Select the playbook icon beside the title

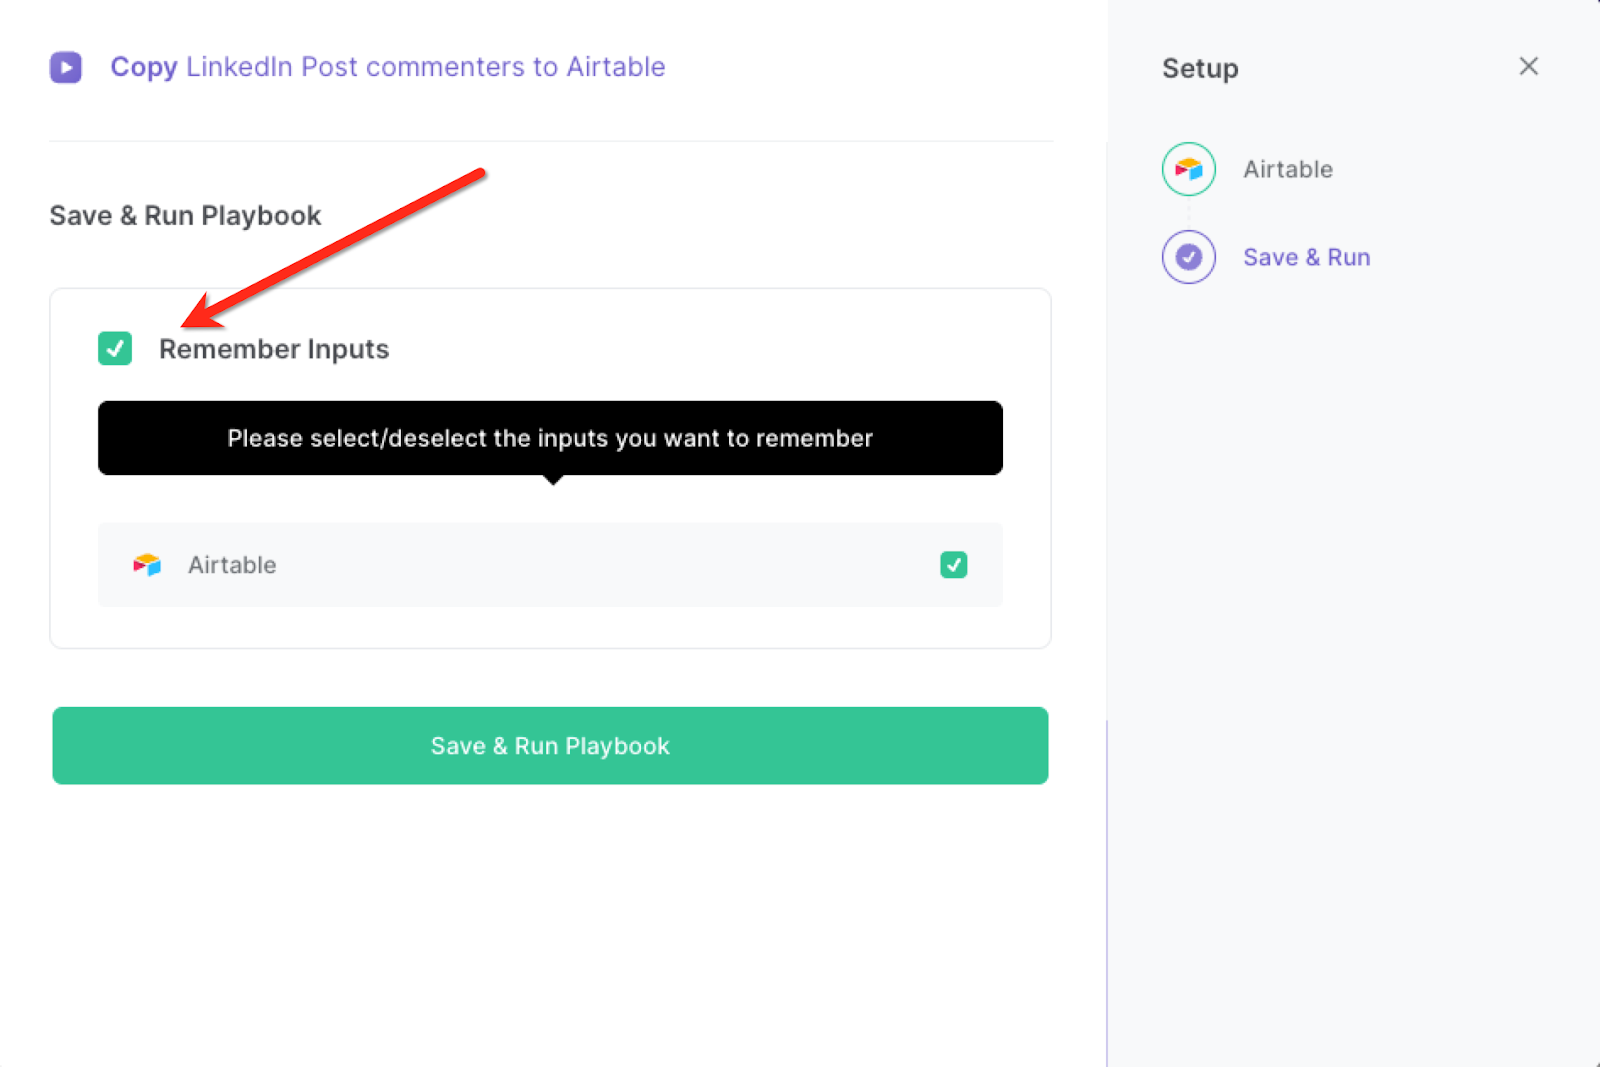pos(65,67)
